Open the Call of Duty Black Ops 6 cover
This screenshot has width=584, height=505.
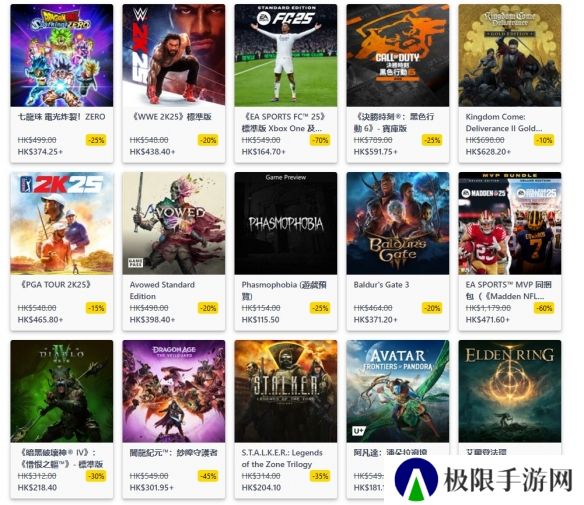coord(398,55)
